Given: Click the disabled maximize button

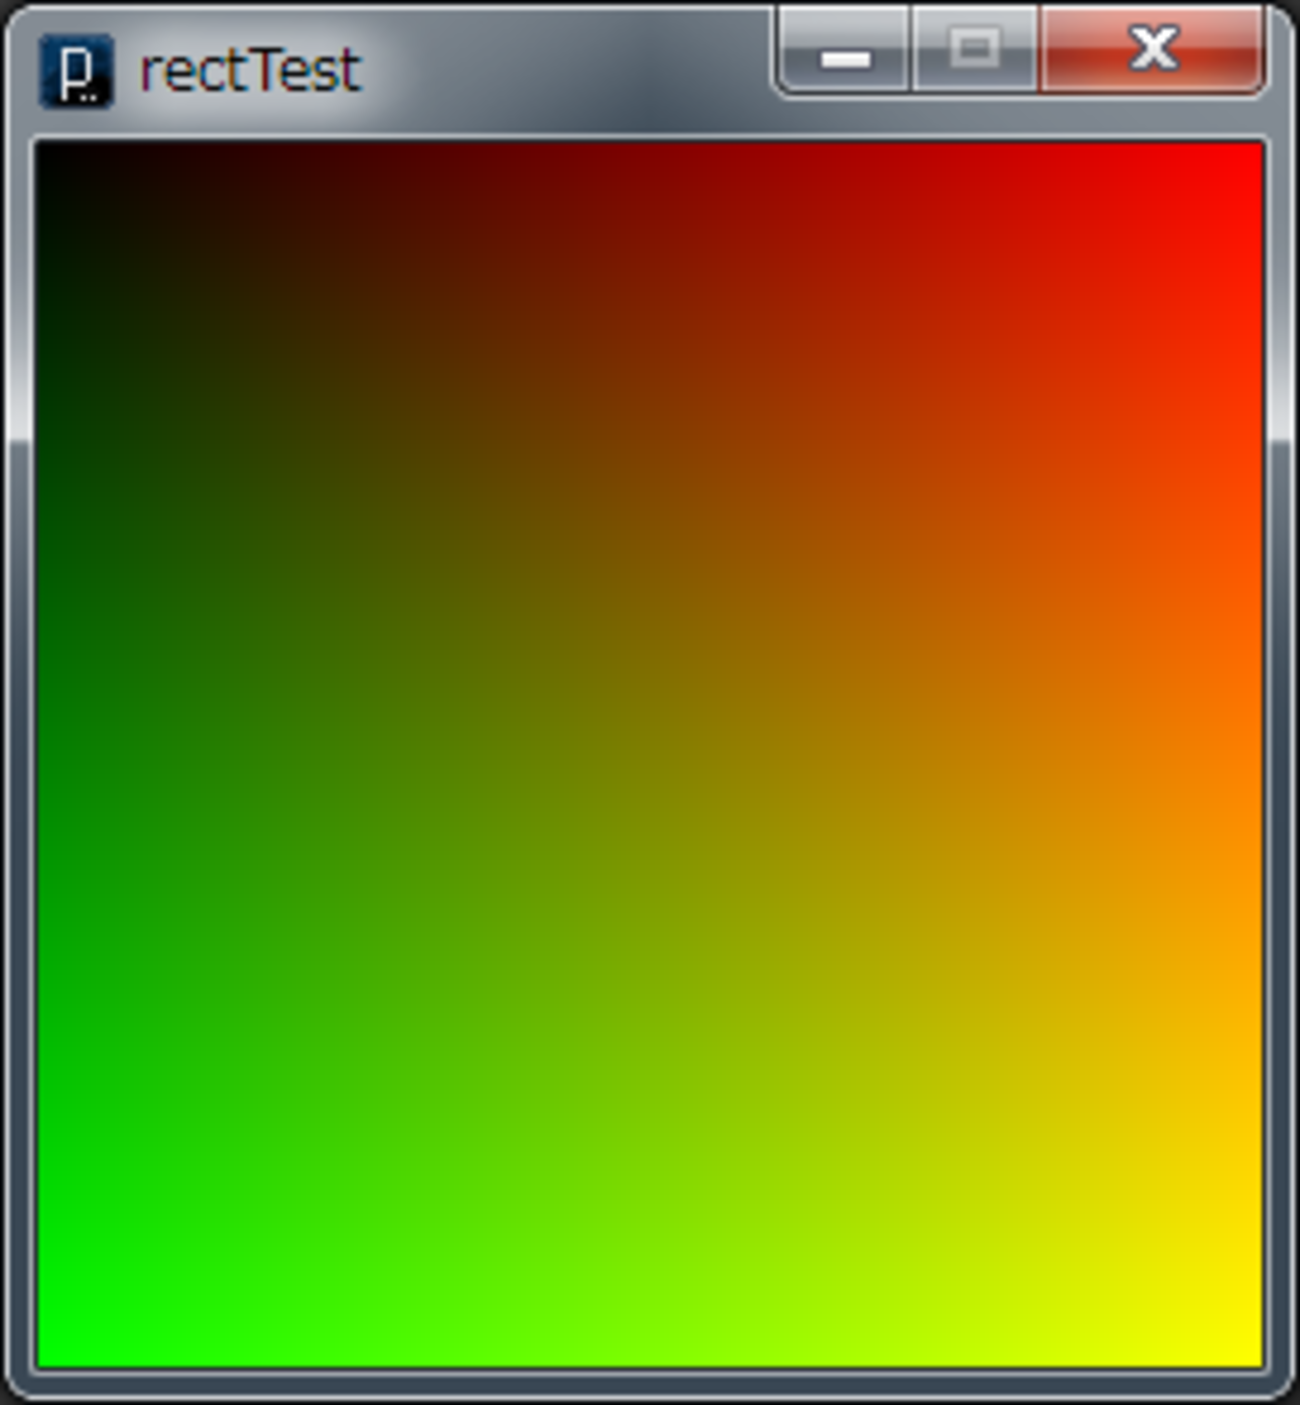Looking at the screenshot, I should pyautogui.click(x=974, y=51).
